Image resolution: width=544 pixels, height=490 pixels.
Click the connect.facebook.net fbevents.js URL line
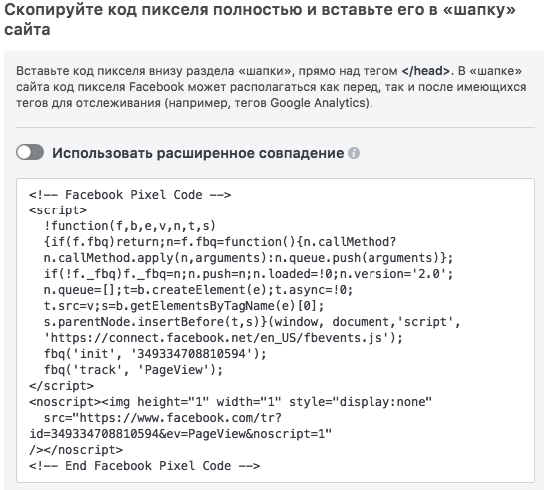[x=223, y=338]
